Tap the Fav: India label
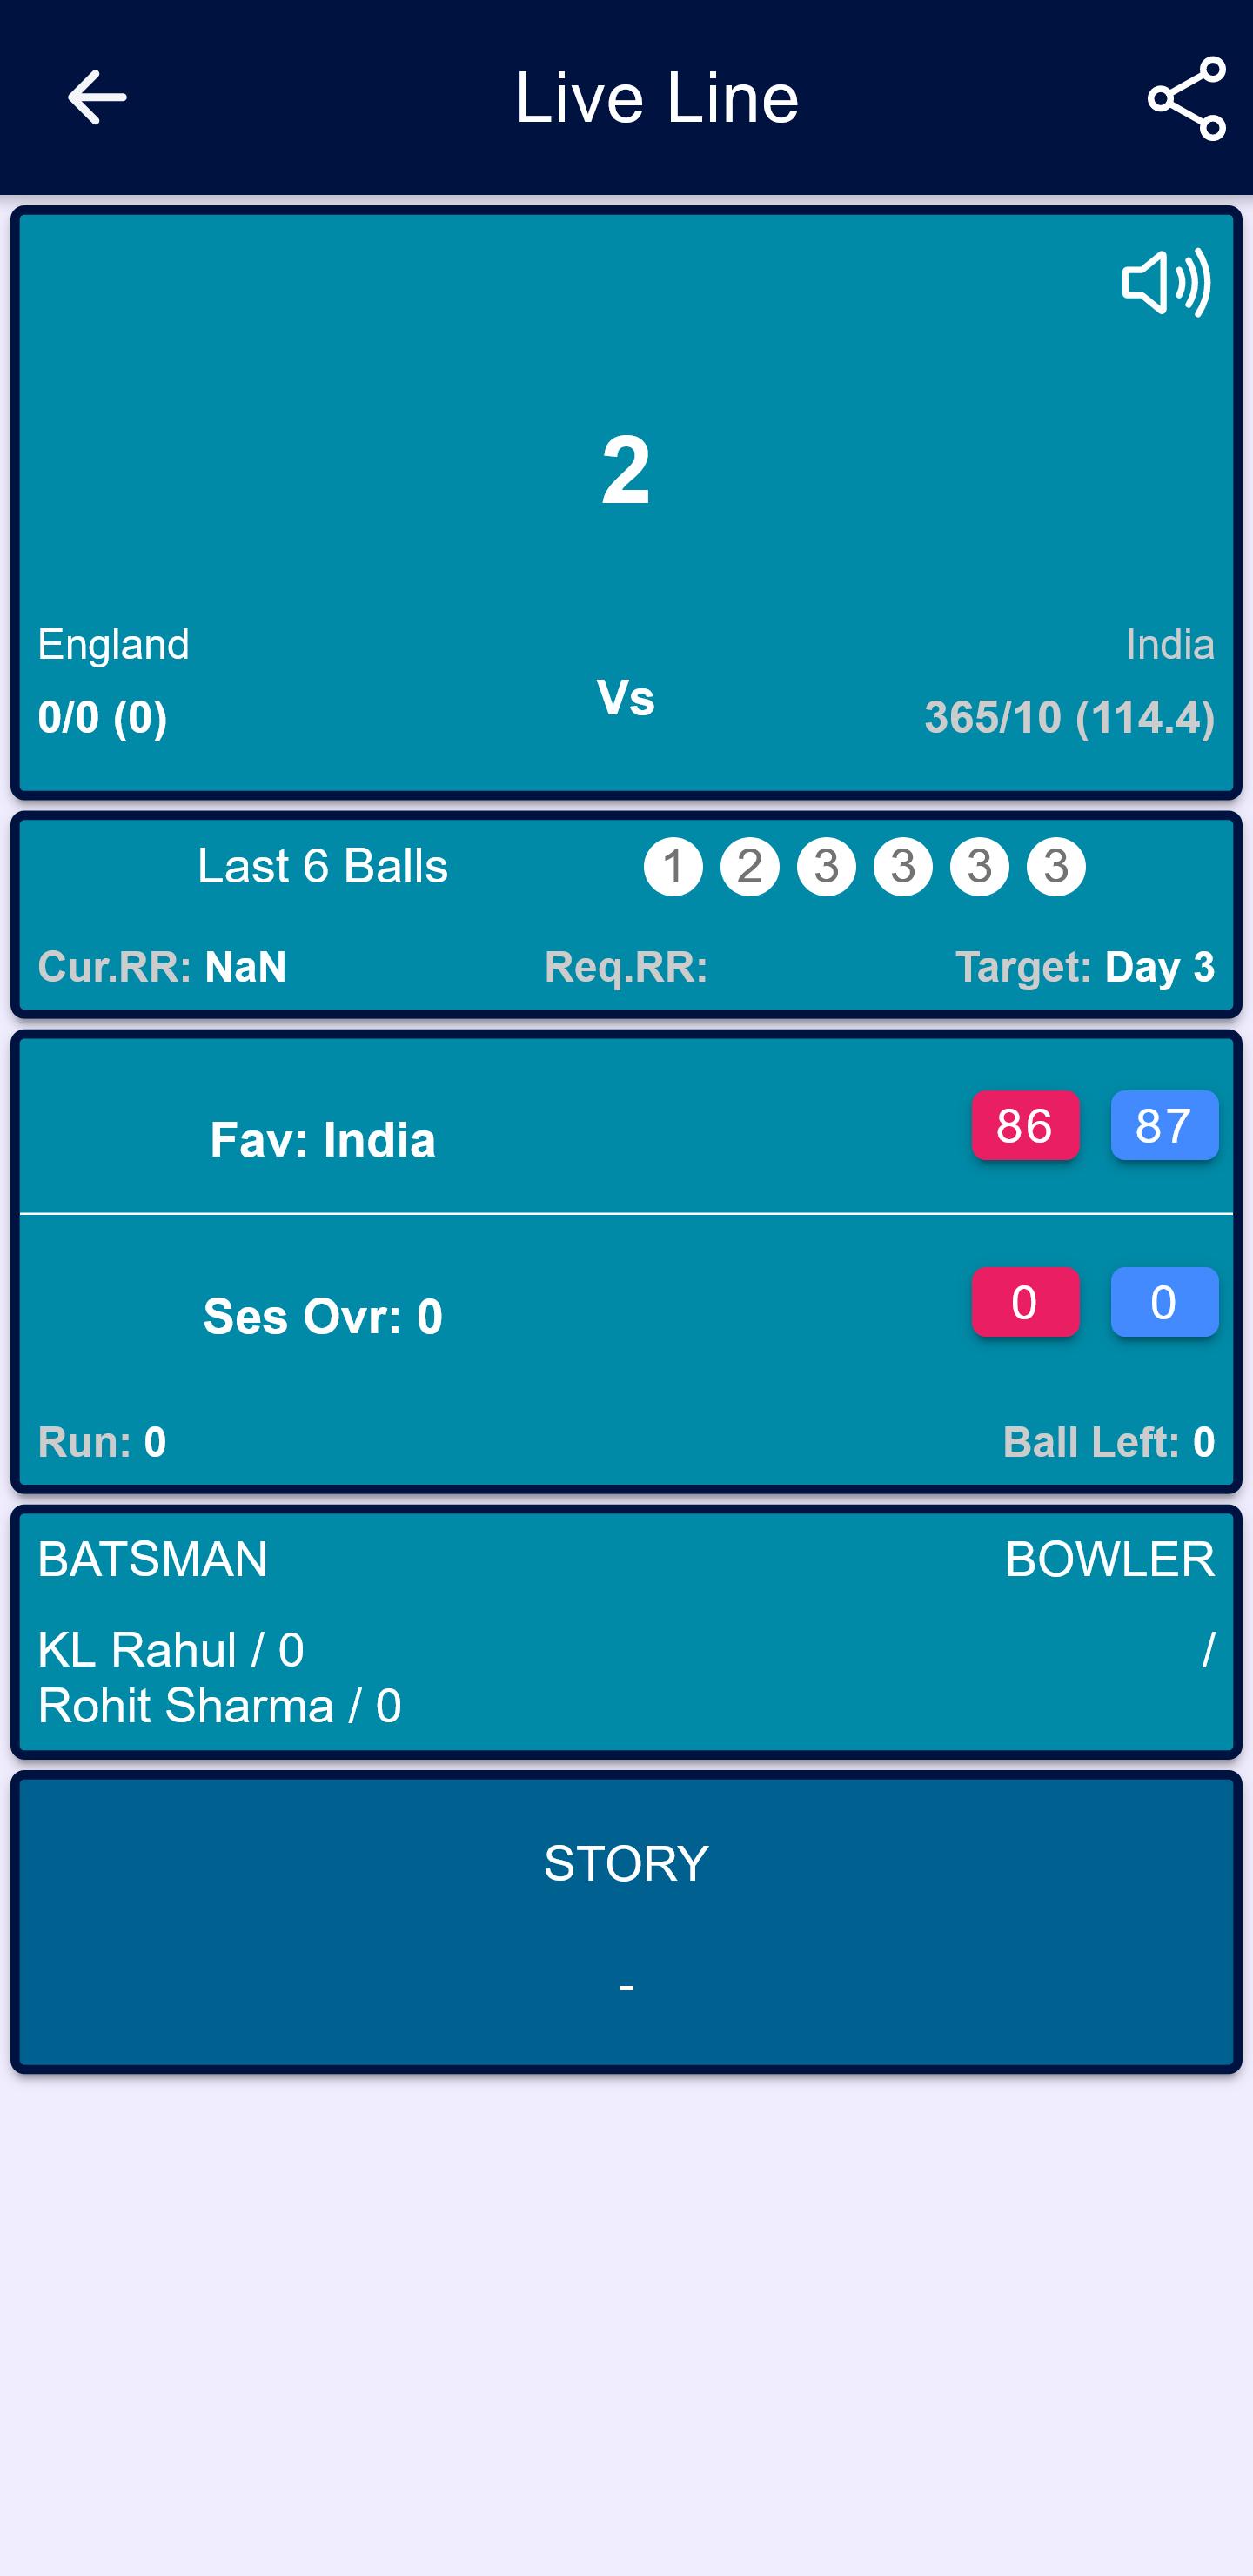This screenshot has height=2576, width=1253. tap(323, 1140)
